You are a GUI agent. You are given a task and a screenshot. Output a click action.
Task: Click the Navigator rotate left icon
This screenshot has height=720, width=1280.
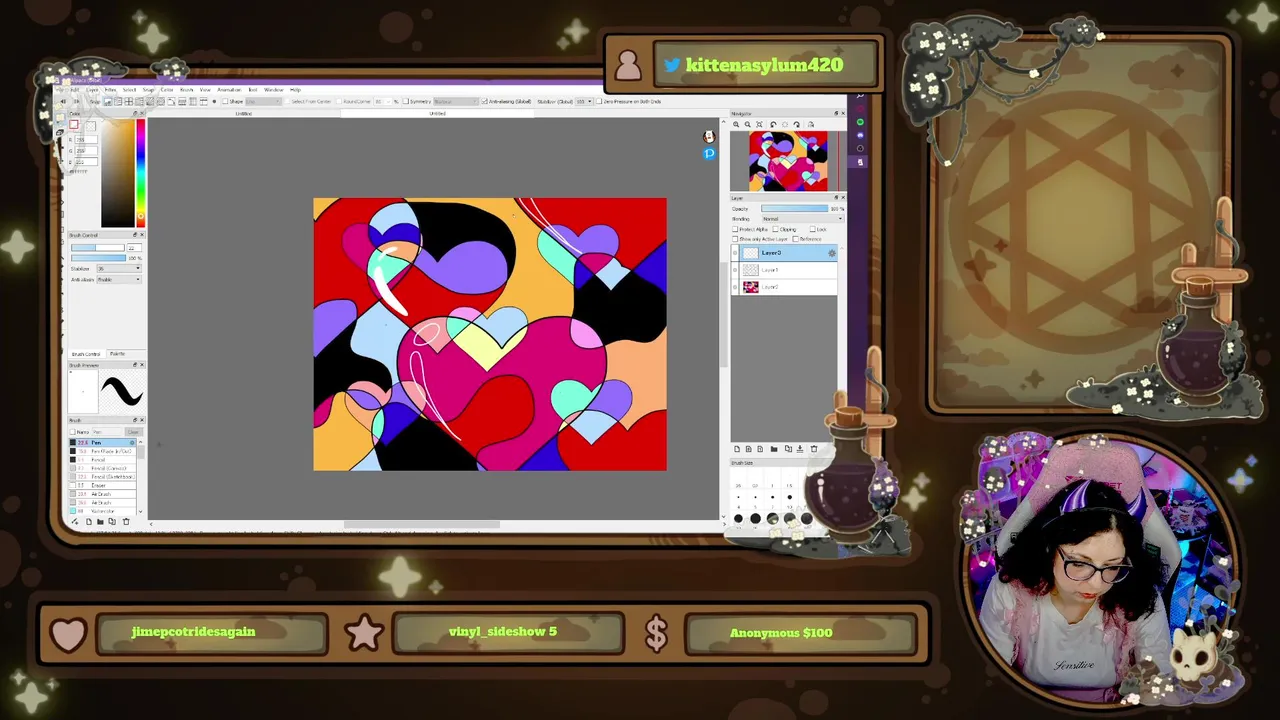click(x=773, y=124)
